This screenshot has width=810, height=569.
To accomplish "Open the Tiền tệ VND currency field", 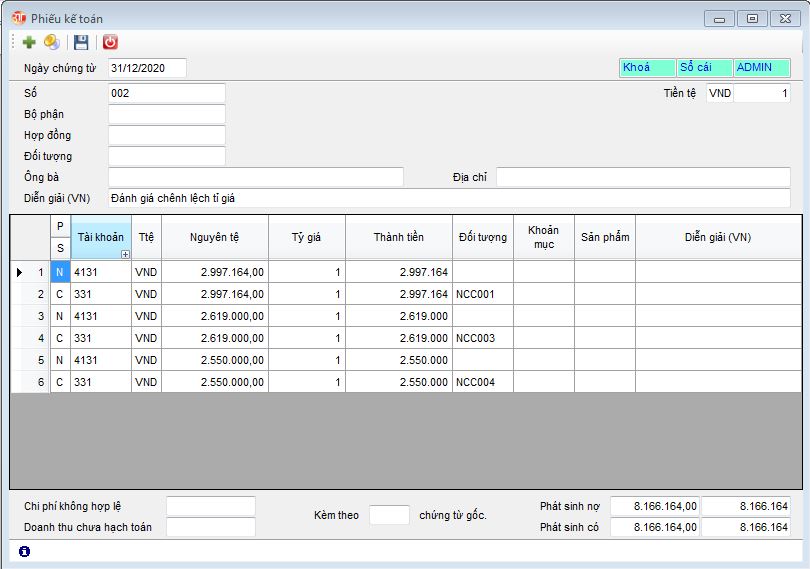I will (720, 93).
